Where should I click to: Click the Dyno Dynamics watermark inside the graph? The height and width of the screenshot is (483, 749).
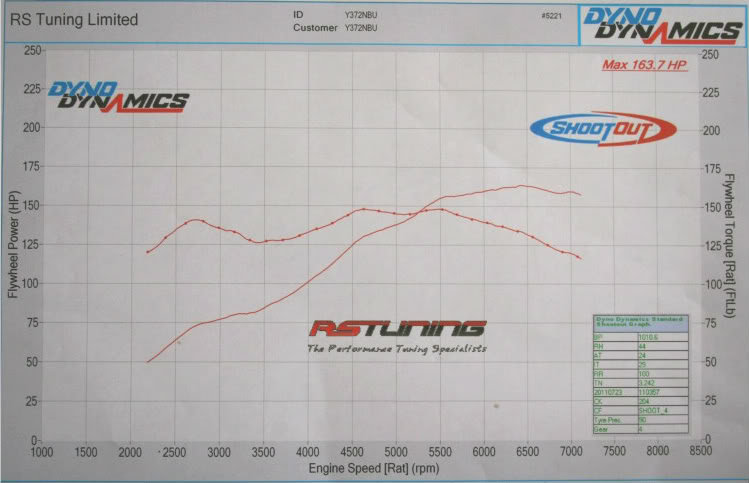pyautogui.click(x=117, y=97)
